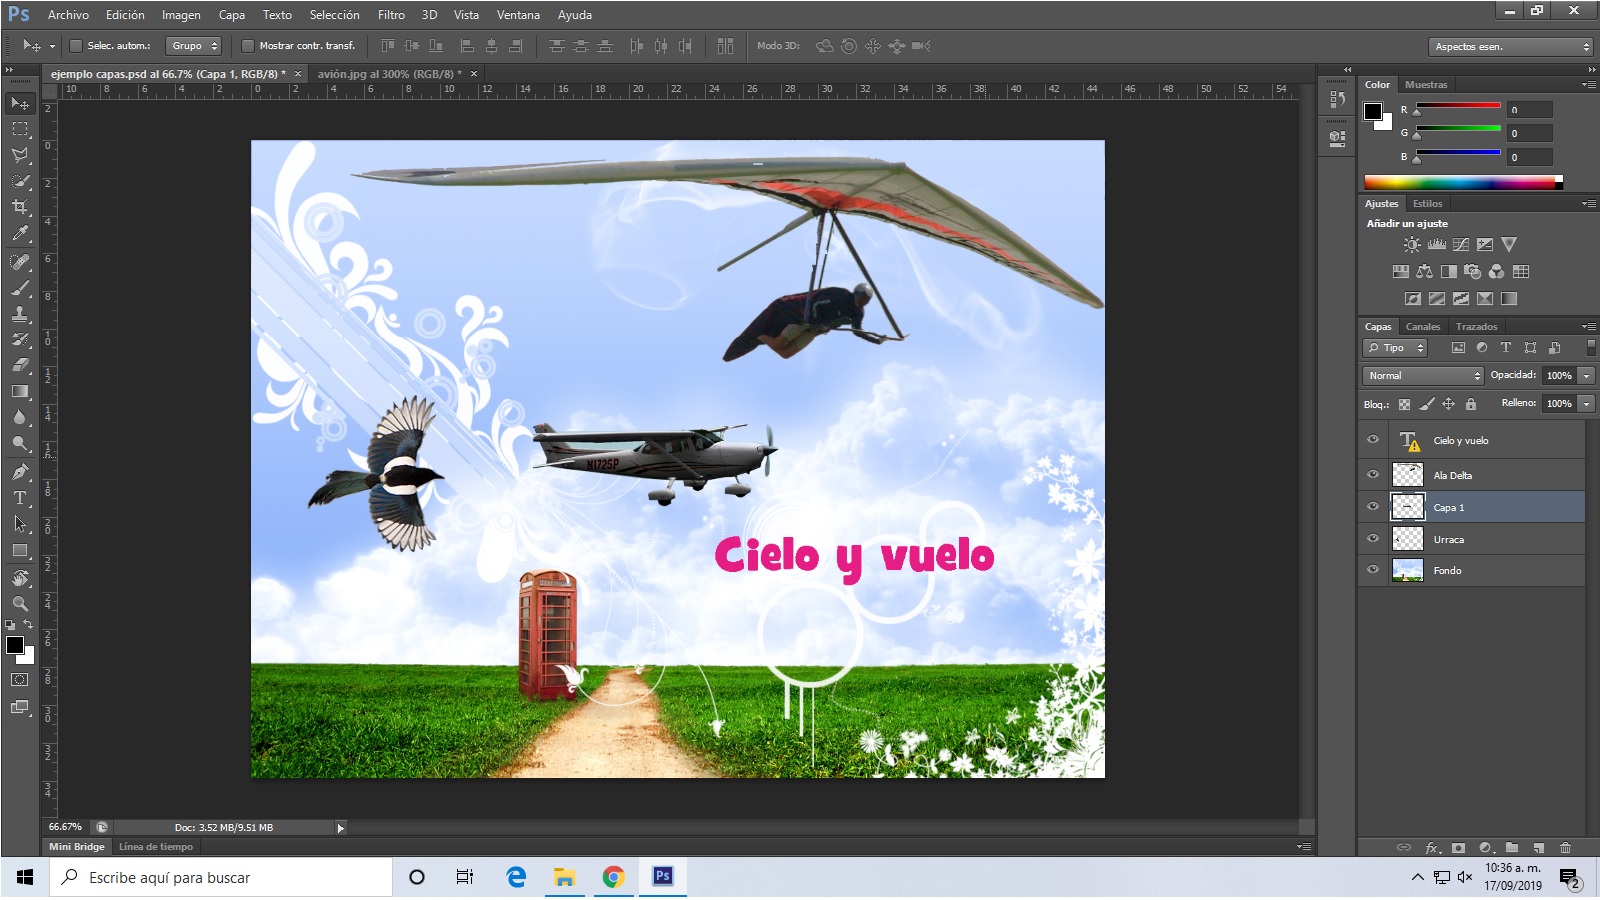Switch to the avión.jpg document tab
Image resolution: width=1600 pixels, height=900 pixels.
[x=385, y=73]
